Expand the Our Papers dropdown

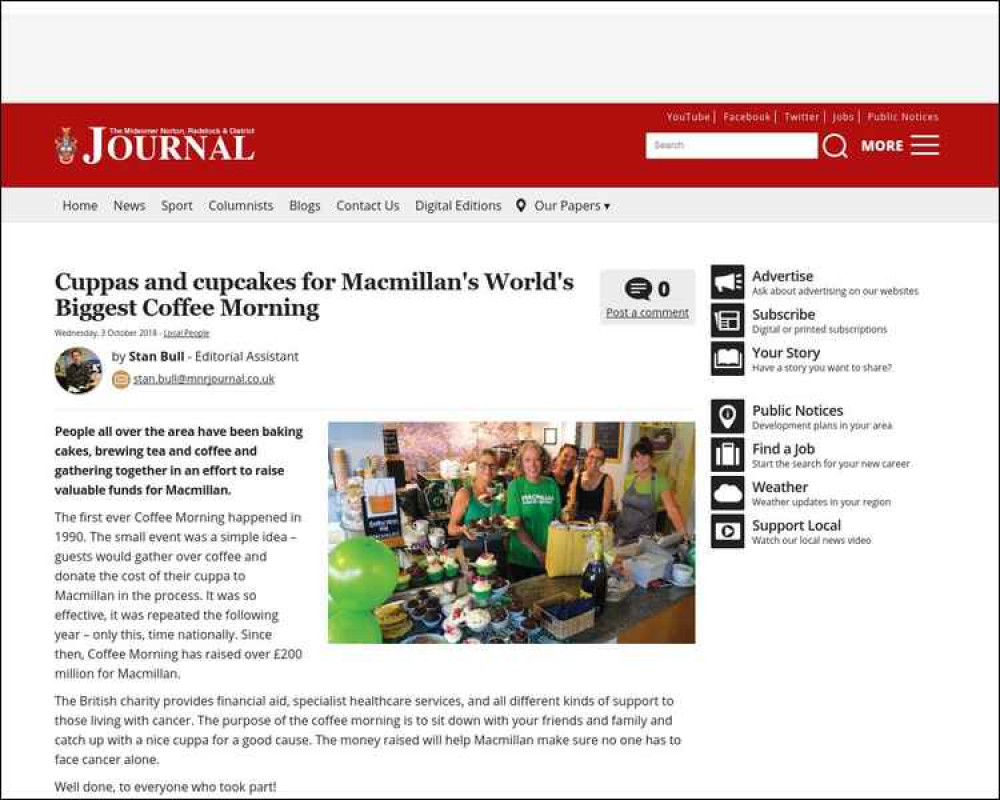[x=572, y=206]
